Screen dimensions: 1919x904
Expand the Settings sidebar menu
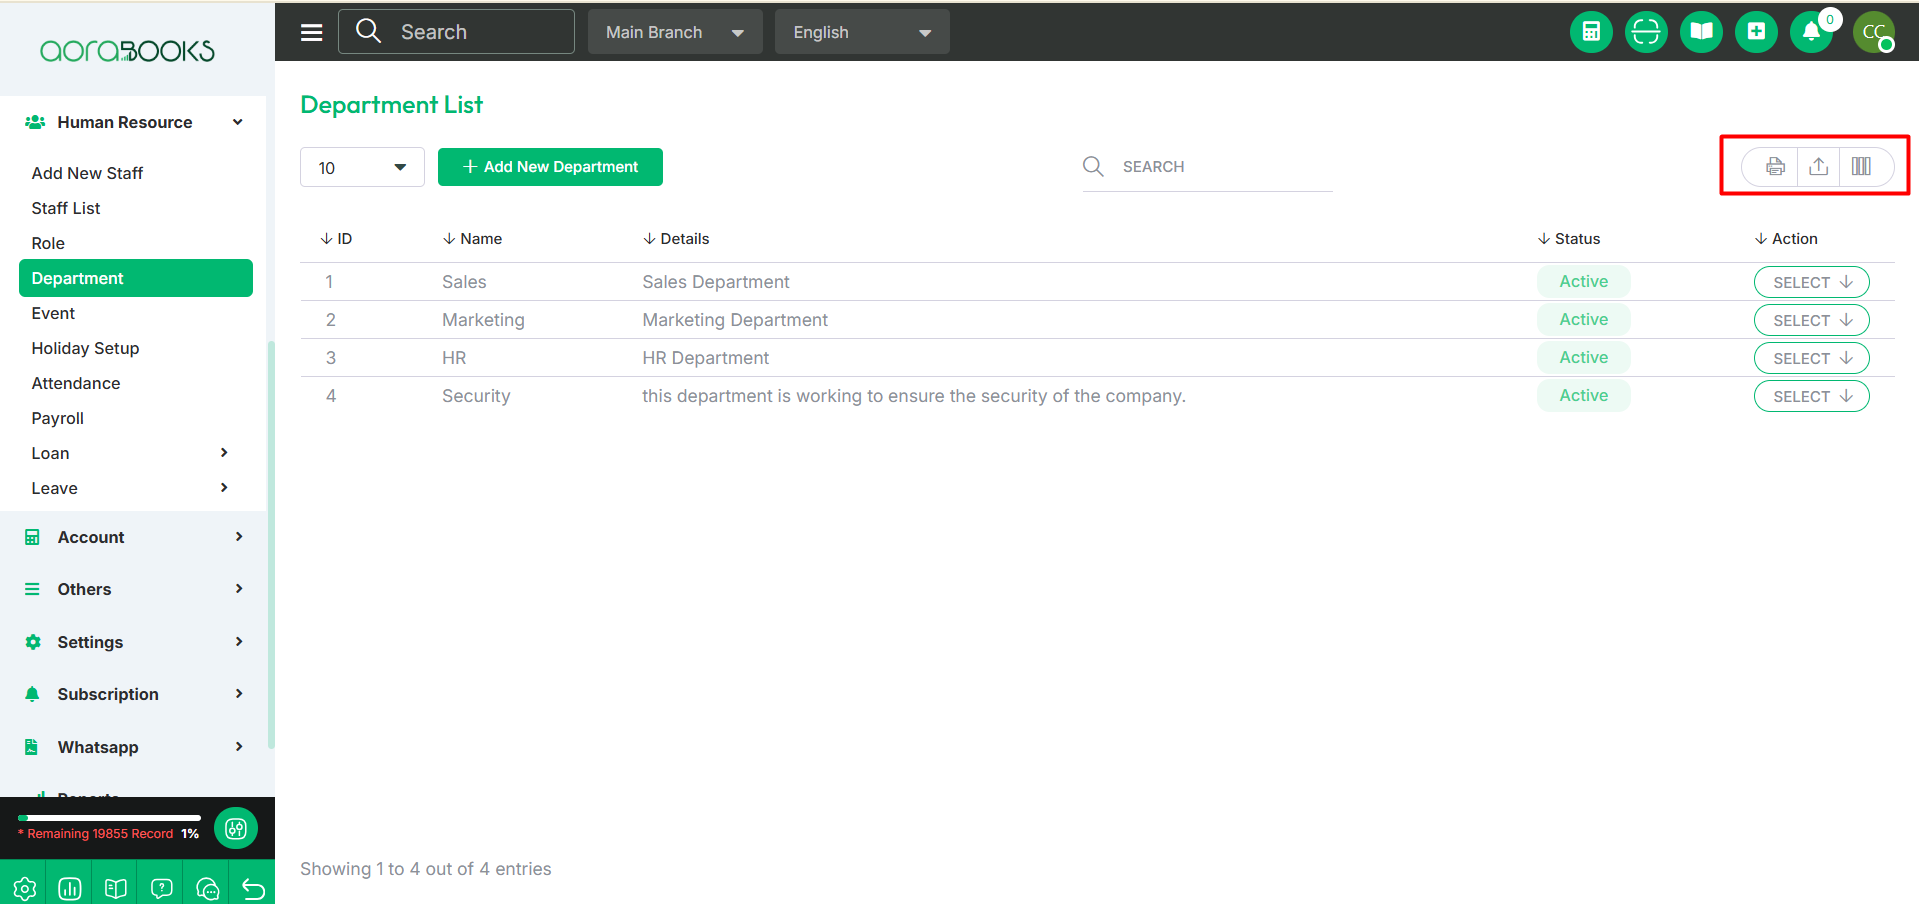pos(134,642)
